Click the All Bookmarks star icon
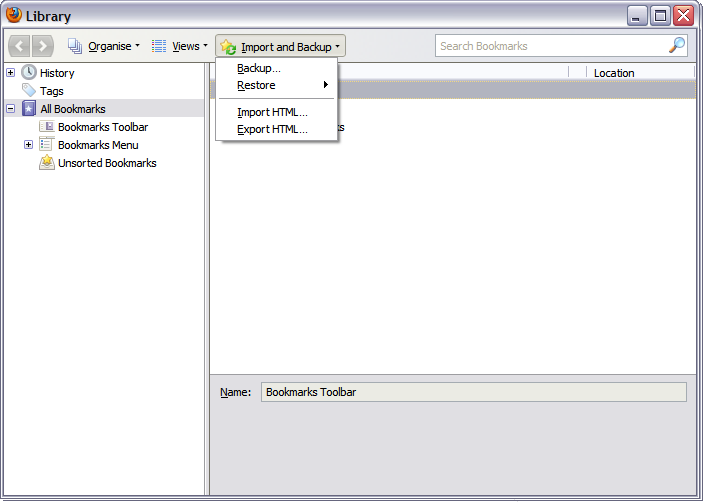Viewport: 703px width, 502px height. (29, 108)
